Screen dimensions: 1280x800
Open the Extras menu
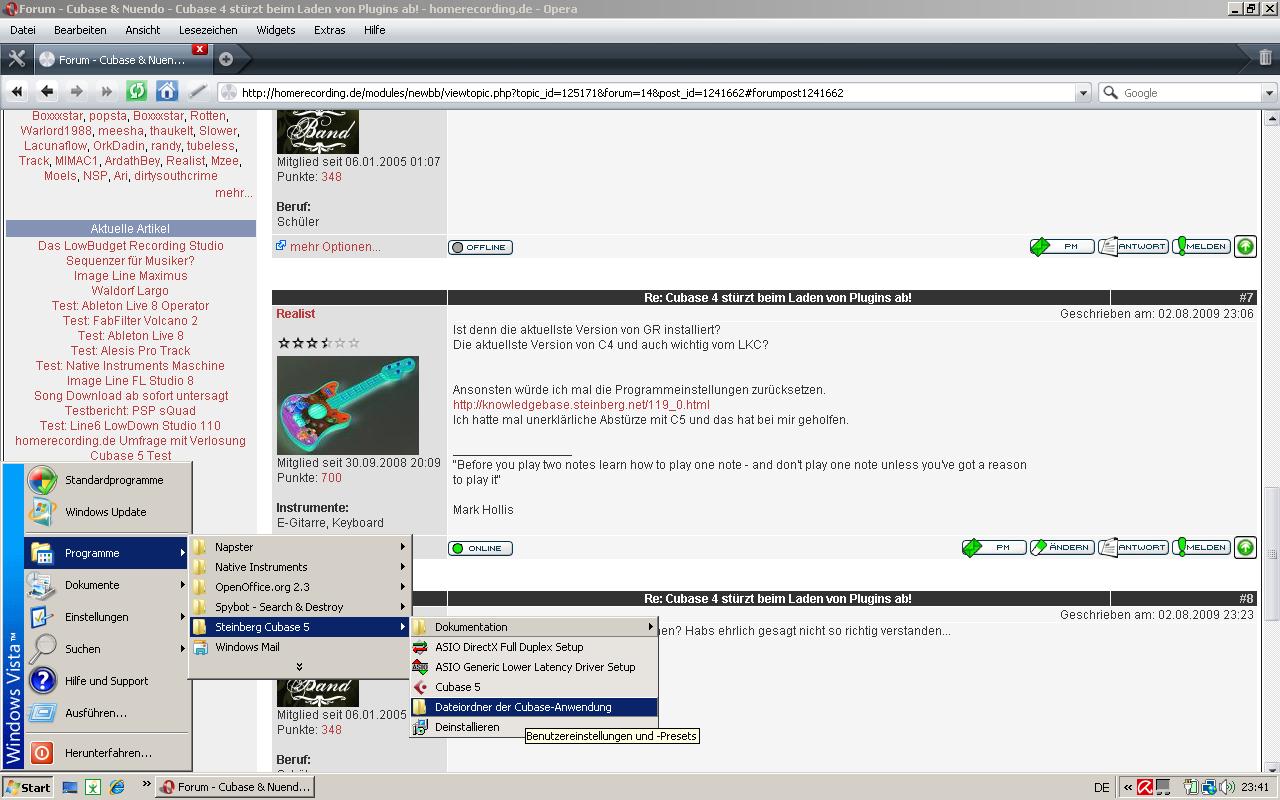(x=329, y=30)
